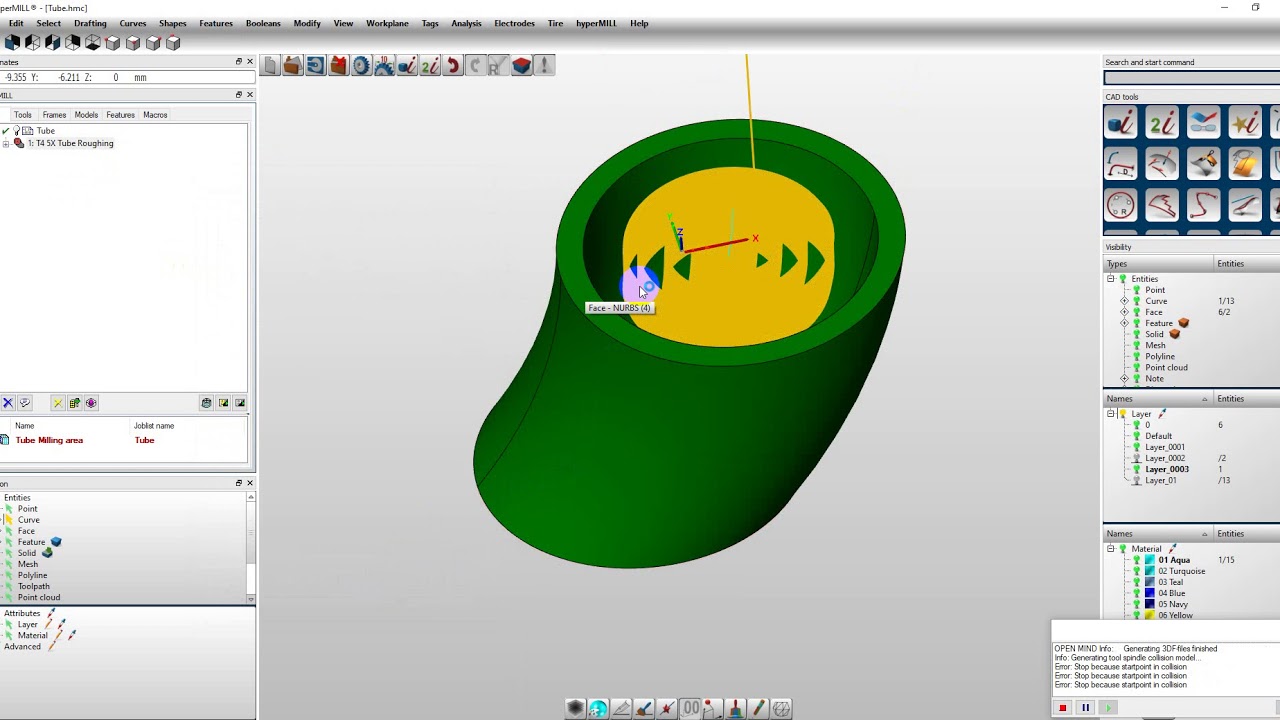1280x720 pixels.
Task: Open the Drafting menu
Action: (90, 23)
